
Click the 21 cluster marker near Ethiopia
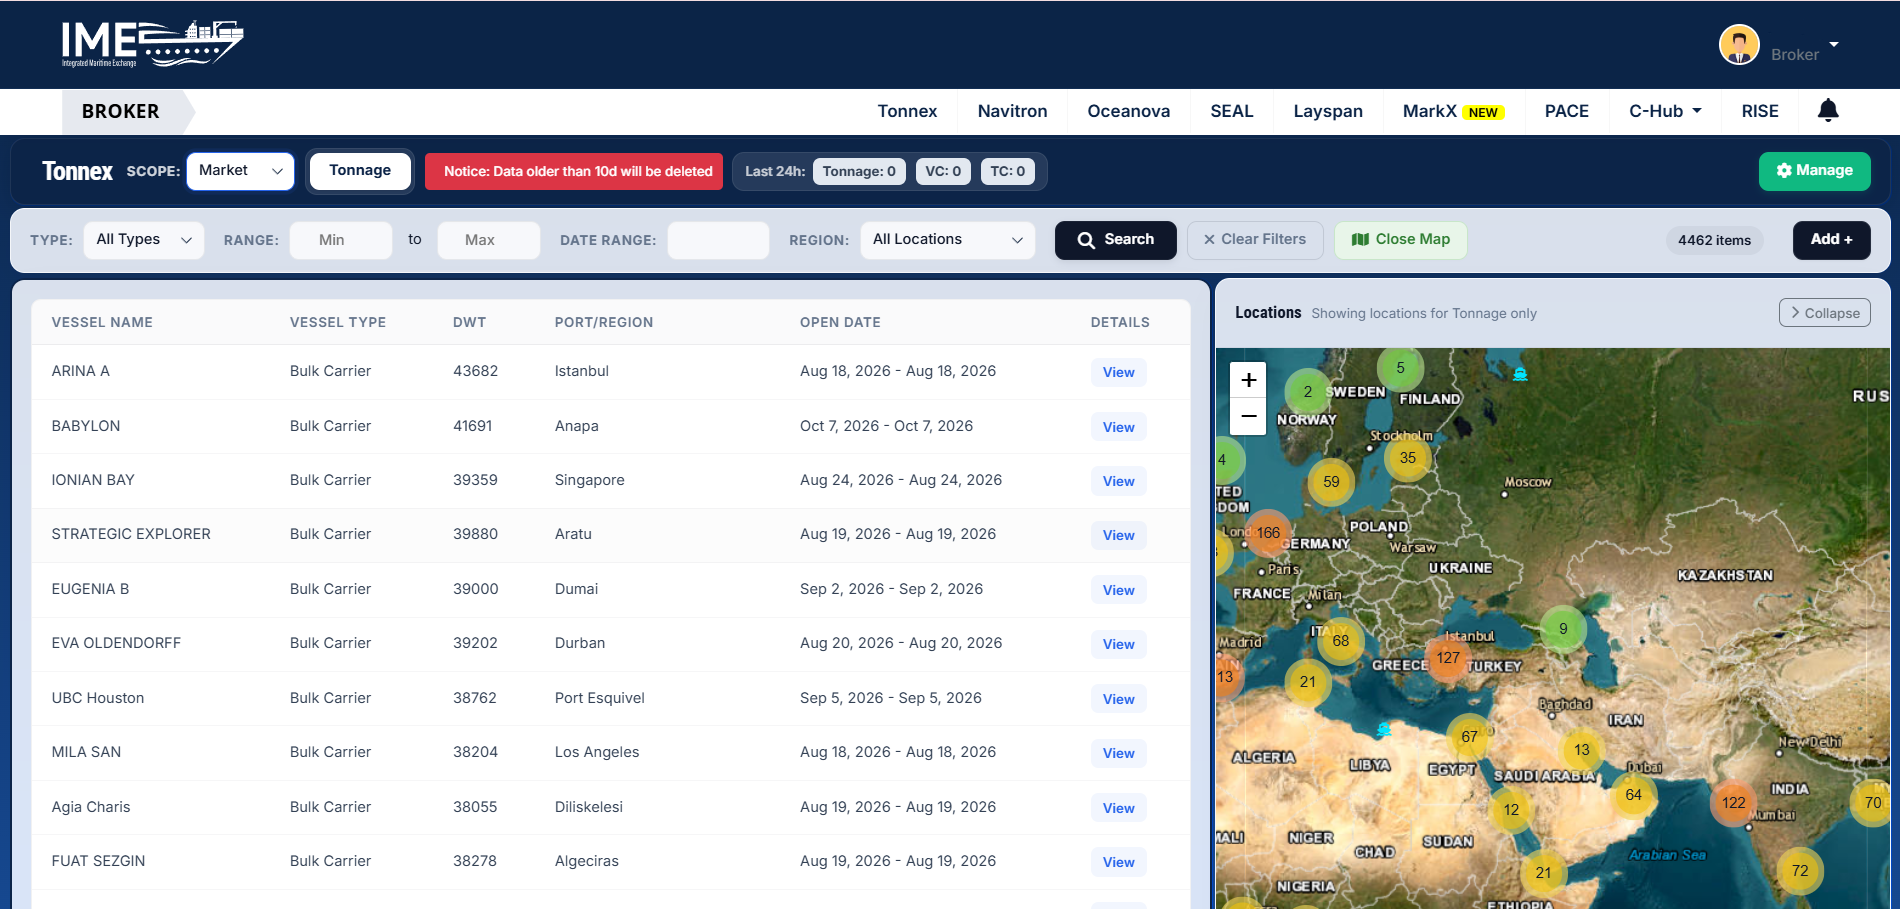pos(1543,873)
